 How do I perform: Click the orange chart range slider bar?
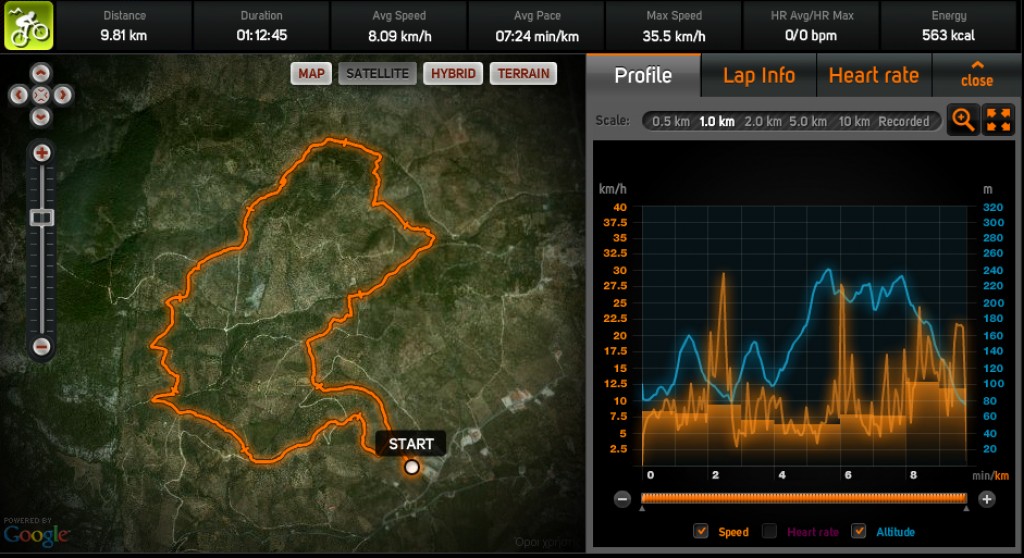[804, 499]
